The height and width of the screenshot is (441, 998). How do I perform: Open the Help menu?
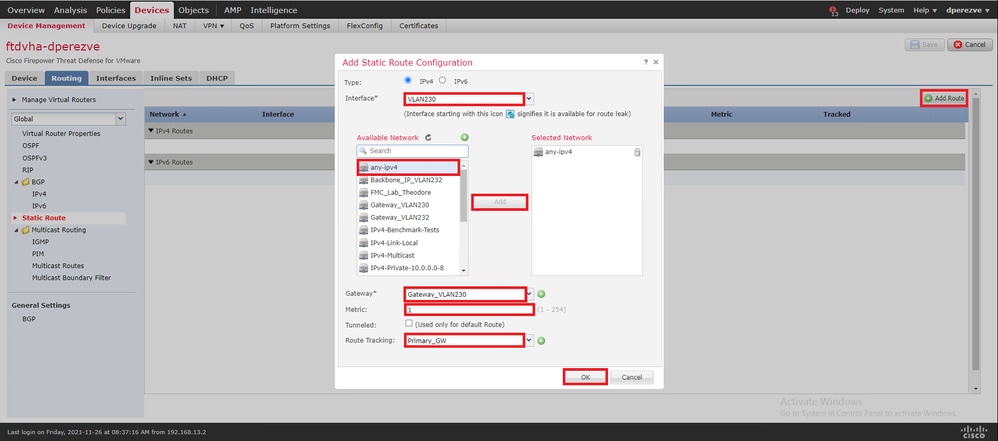tap(925, 11)
